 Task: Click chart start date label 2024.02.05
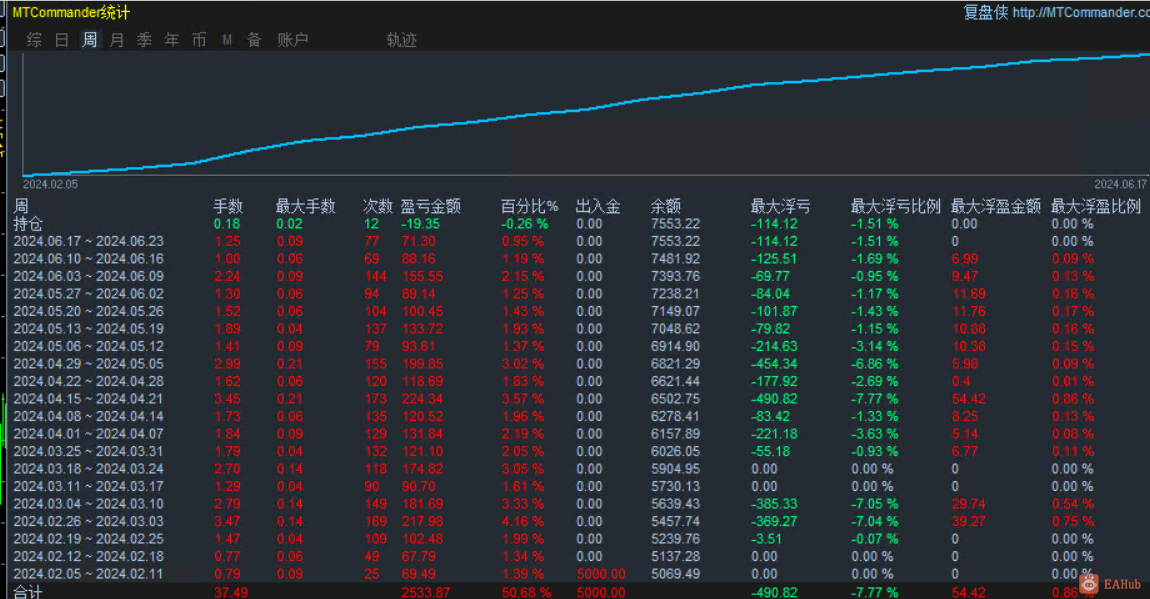pyautogui.click(x=50, y=185)
